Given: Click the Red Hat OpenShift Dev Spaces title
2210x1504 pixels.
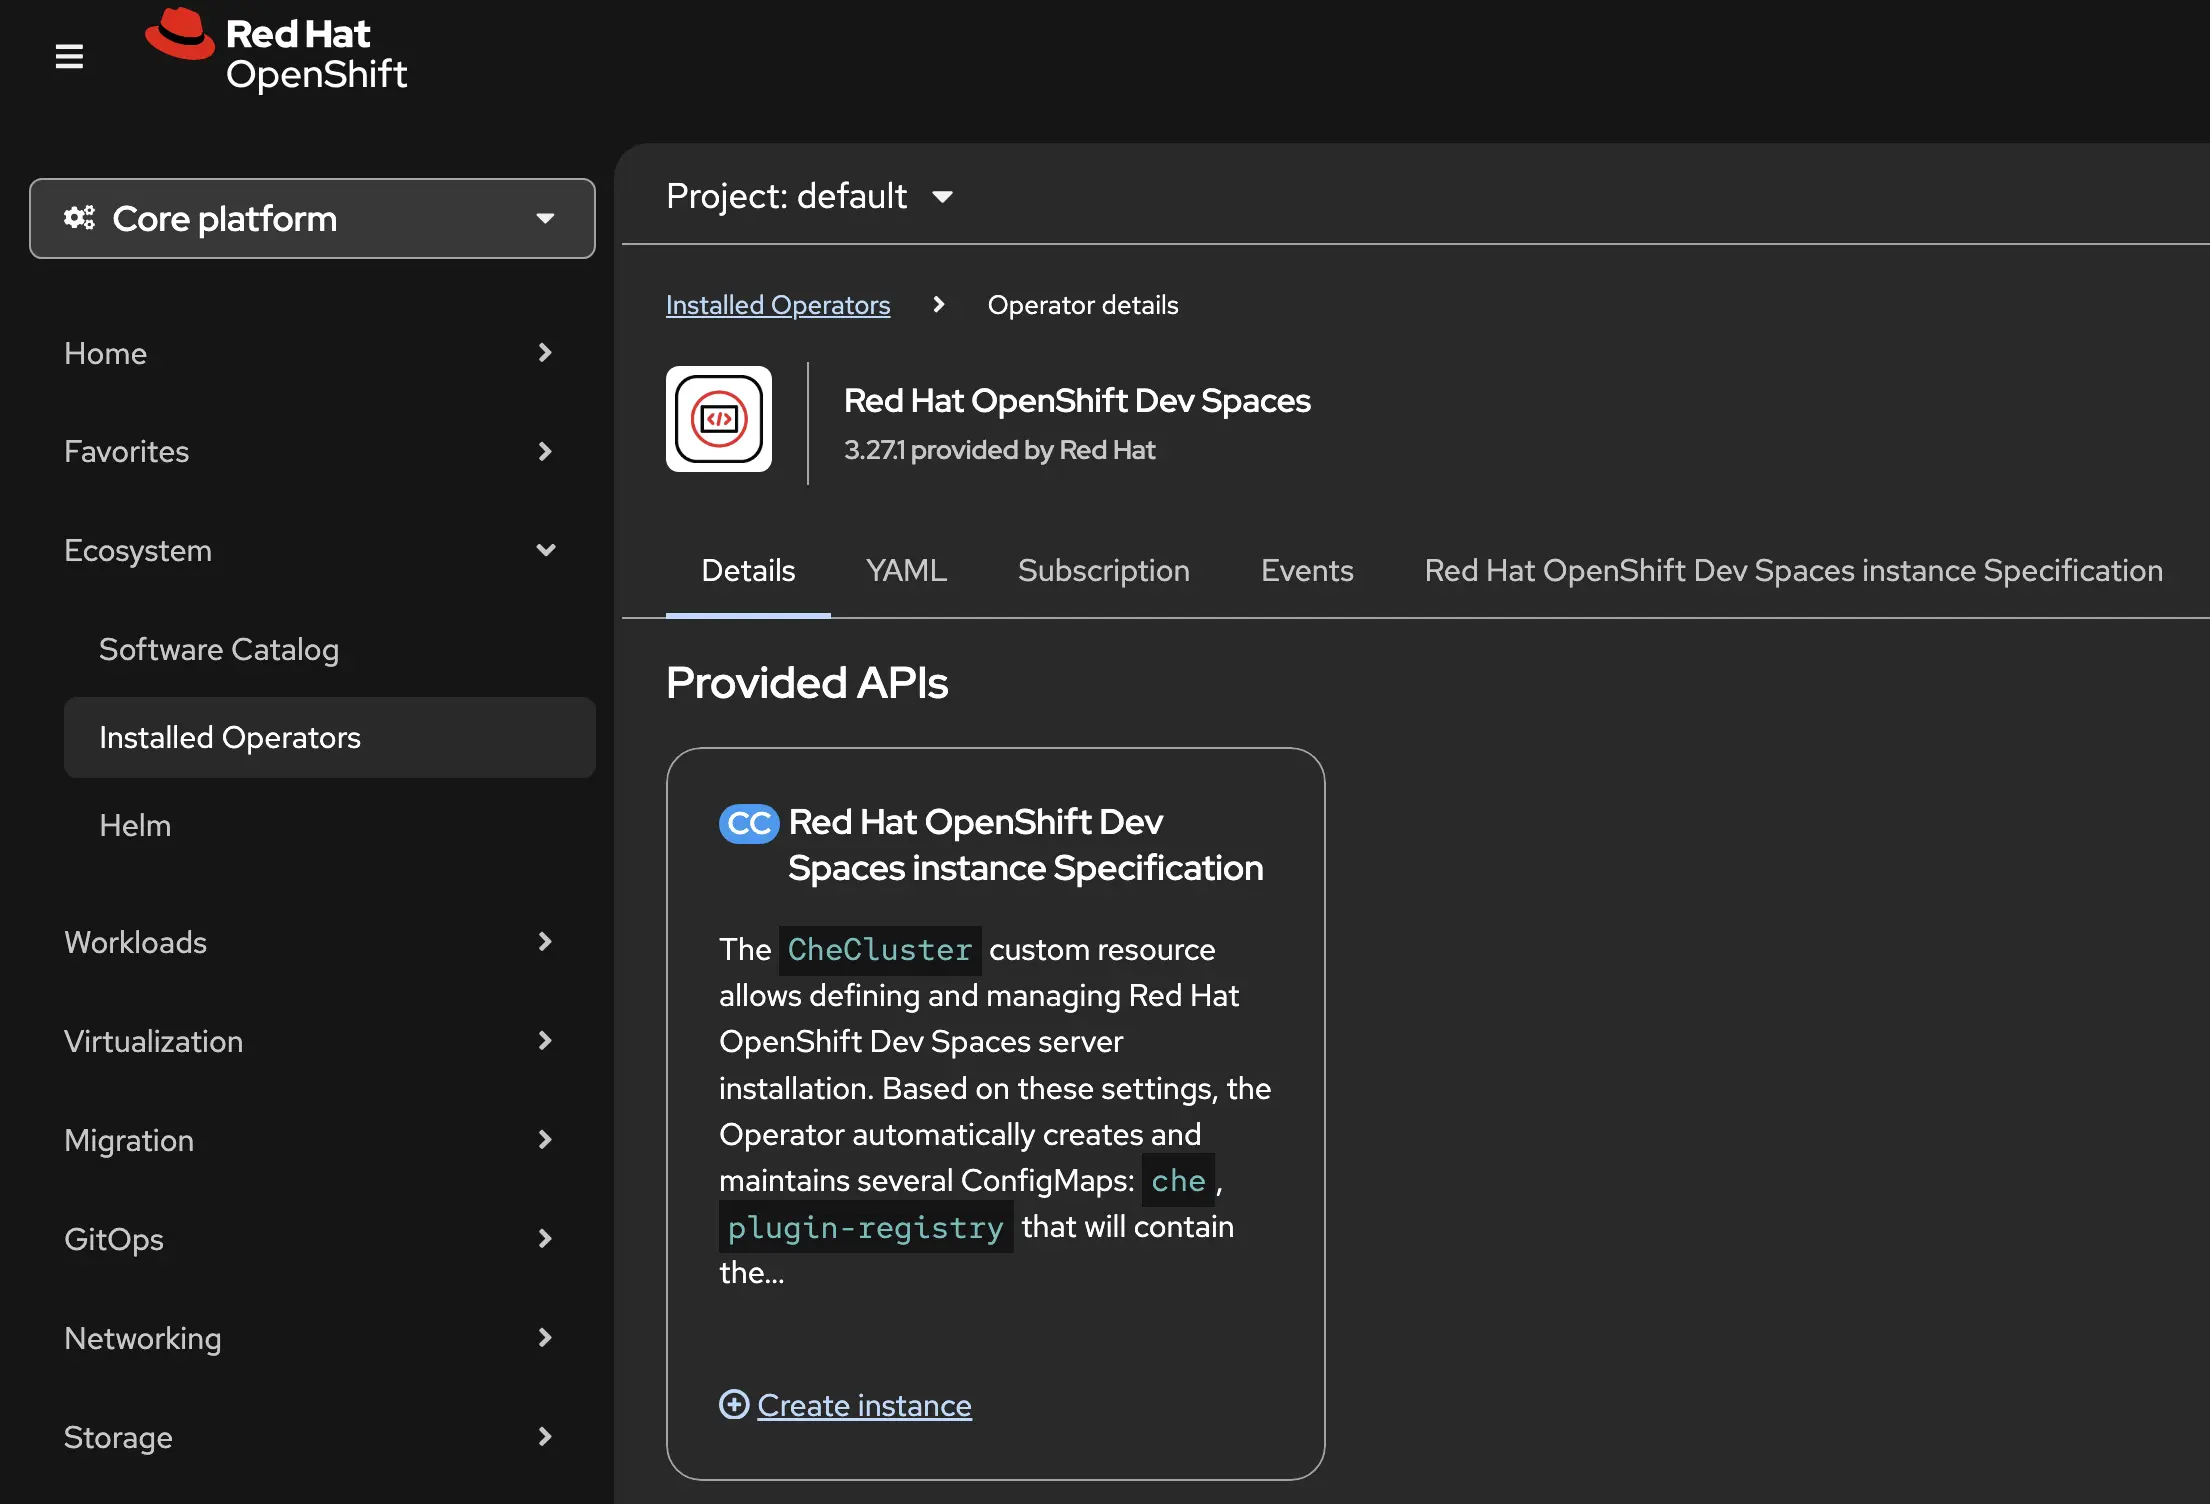Looking at the screenshot, I should 1077,401.
